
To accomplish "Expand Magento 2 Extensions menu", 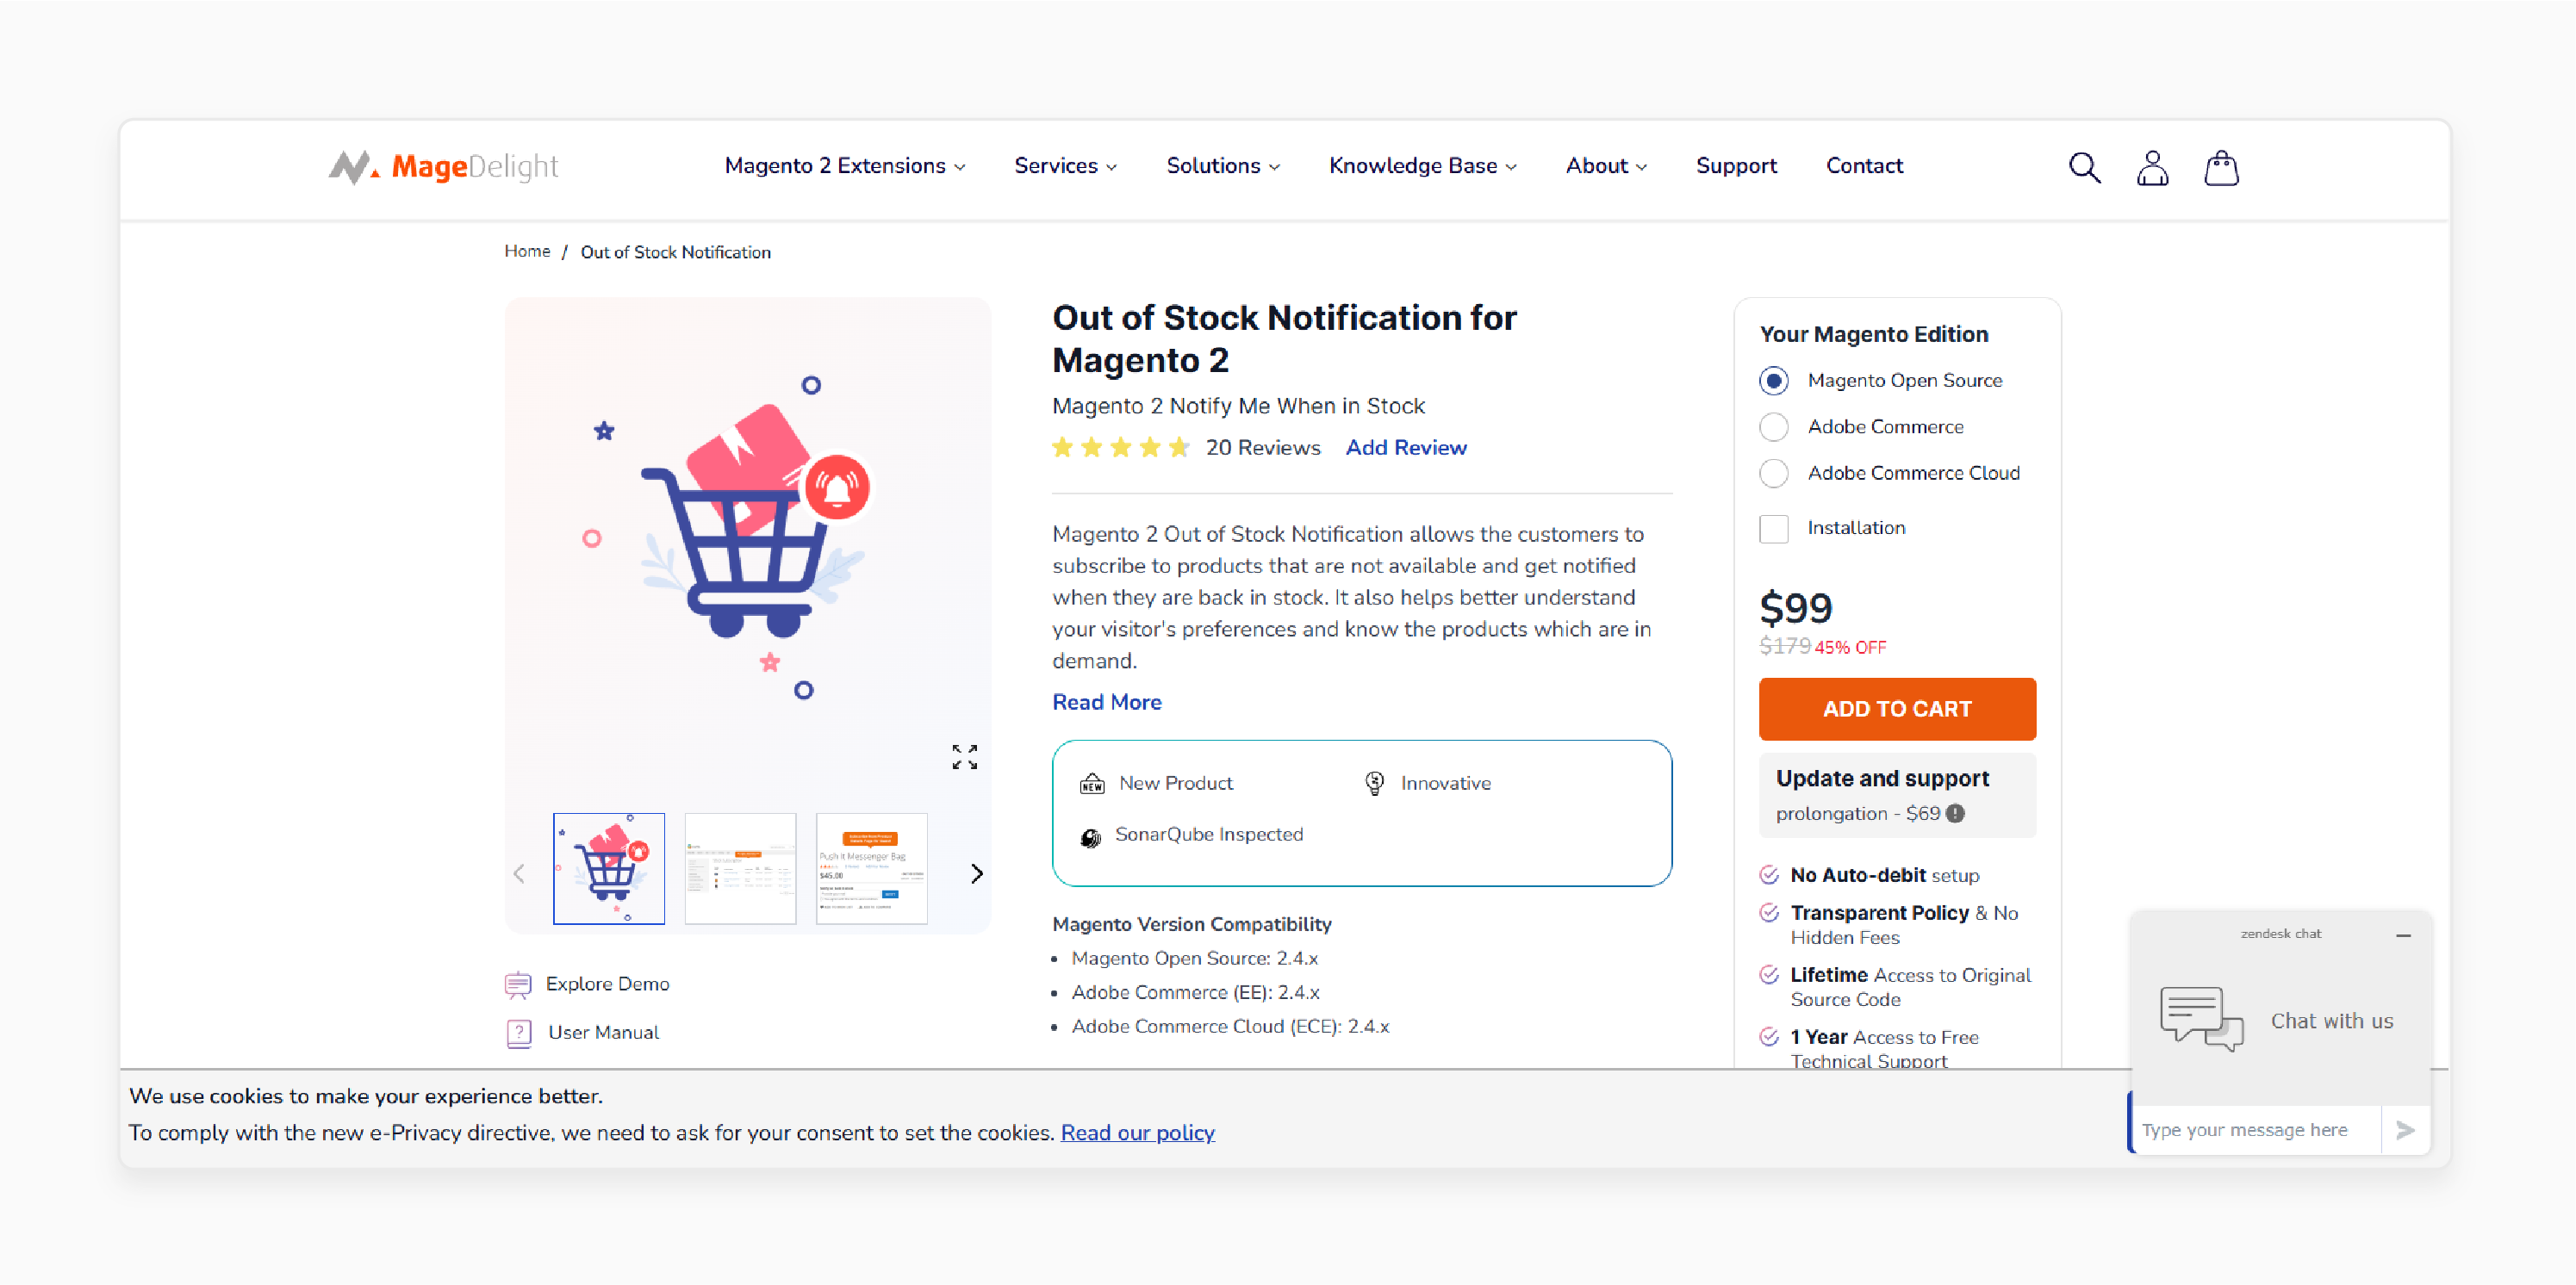I will click(x=845, y=166).
